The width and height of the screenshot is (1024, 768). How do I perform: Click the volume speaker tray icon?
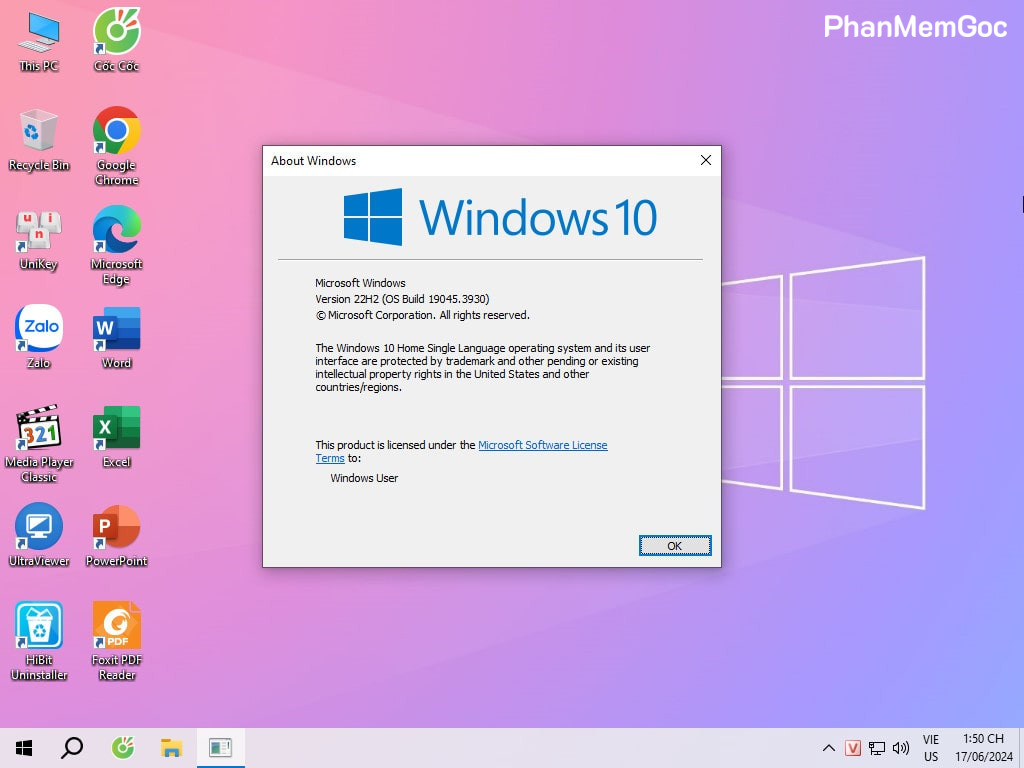pos(901,748)
